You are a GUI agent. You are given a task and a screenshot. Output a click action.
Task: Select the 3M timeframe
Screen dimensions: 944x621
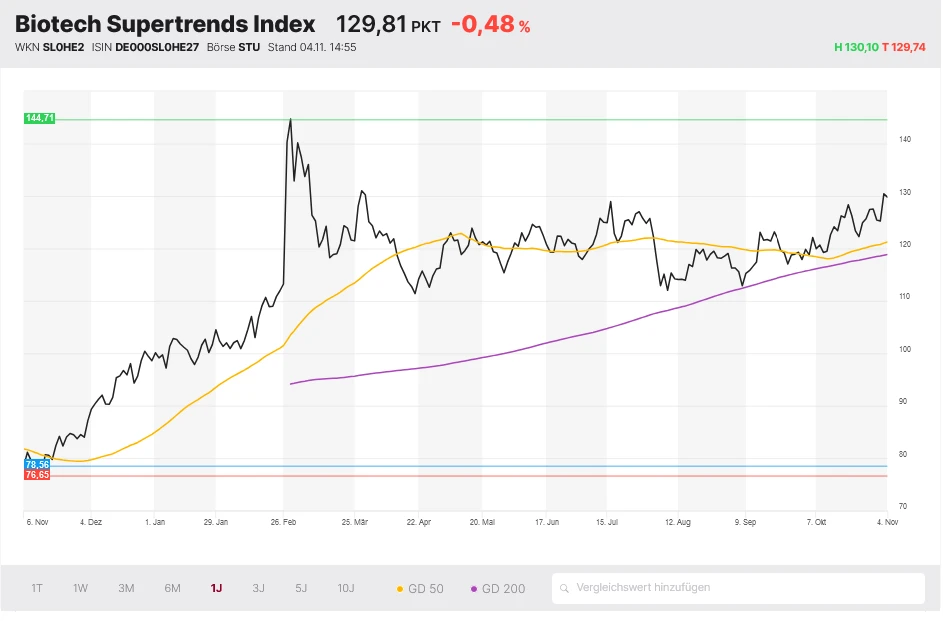126,589
